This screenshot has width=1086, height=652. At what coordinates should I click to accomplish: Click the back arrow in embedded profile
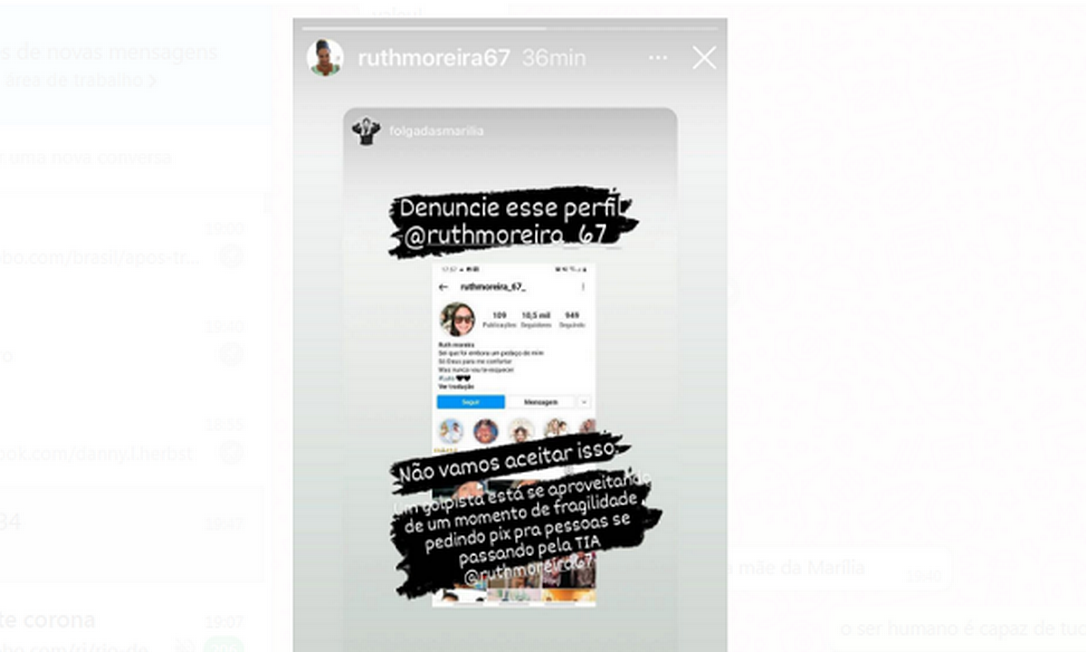coord(444,287)
